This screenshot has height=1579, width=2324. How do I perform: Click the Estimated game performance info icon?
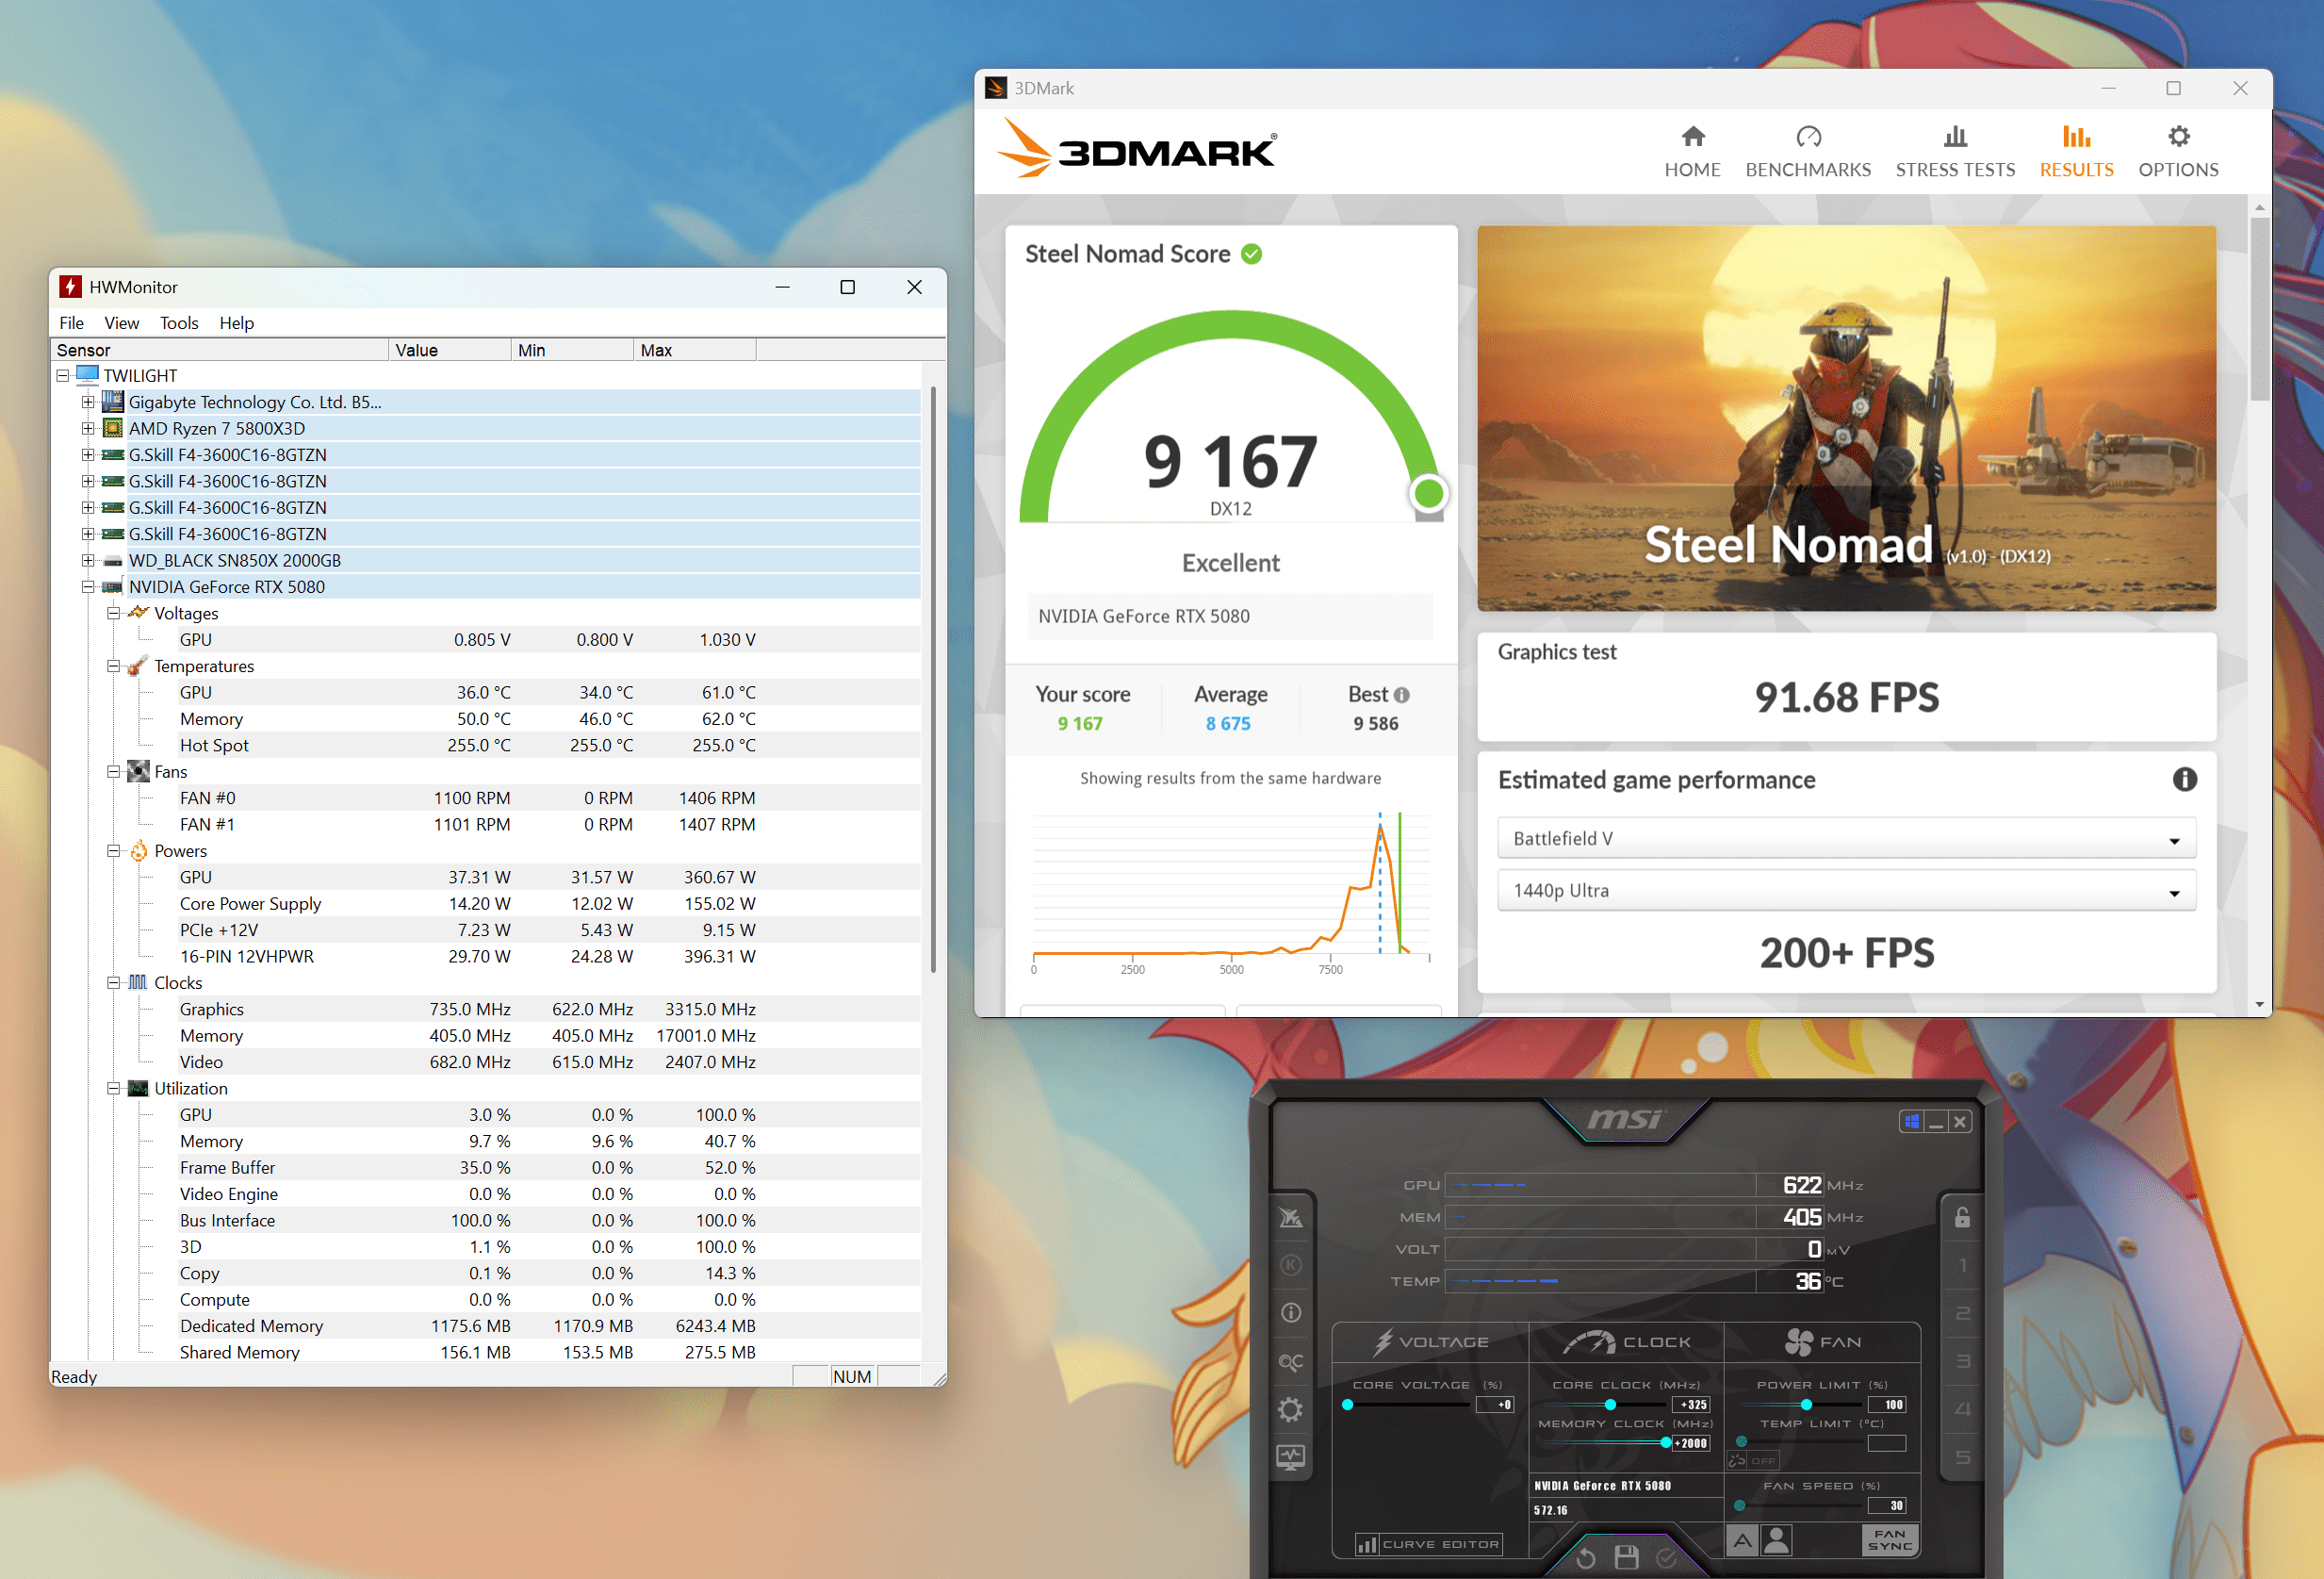pyautogui.click(x=2184, y=779)
